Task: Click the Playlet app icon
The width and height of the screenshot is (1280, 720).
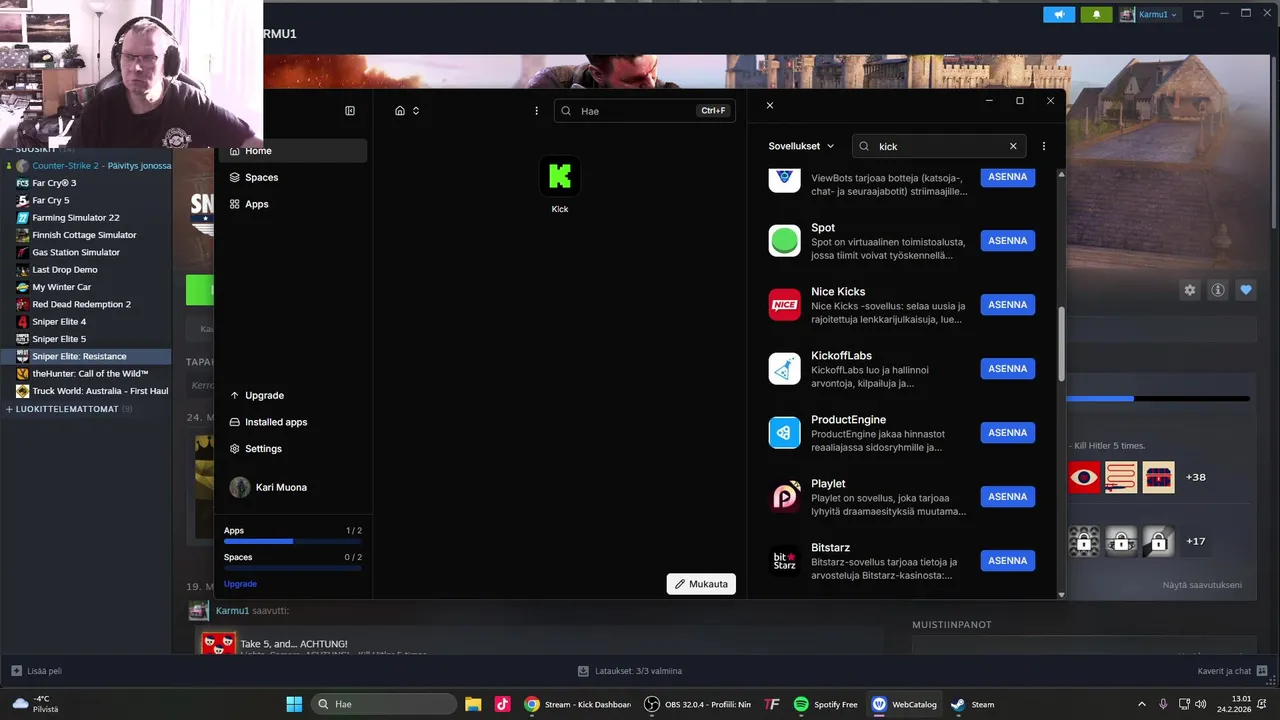Action: pyautogui.click(x=785, y=497)
